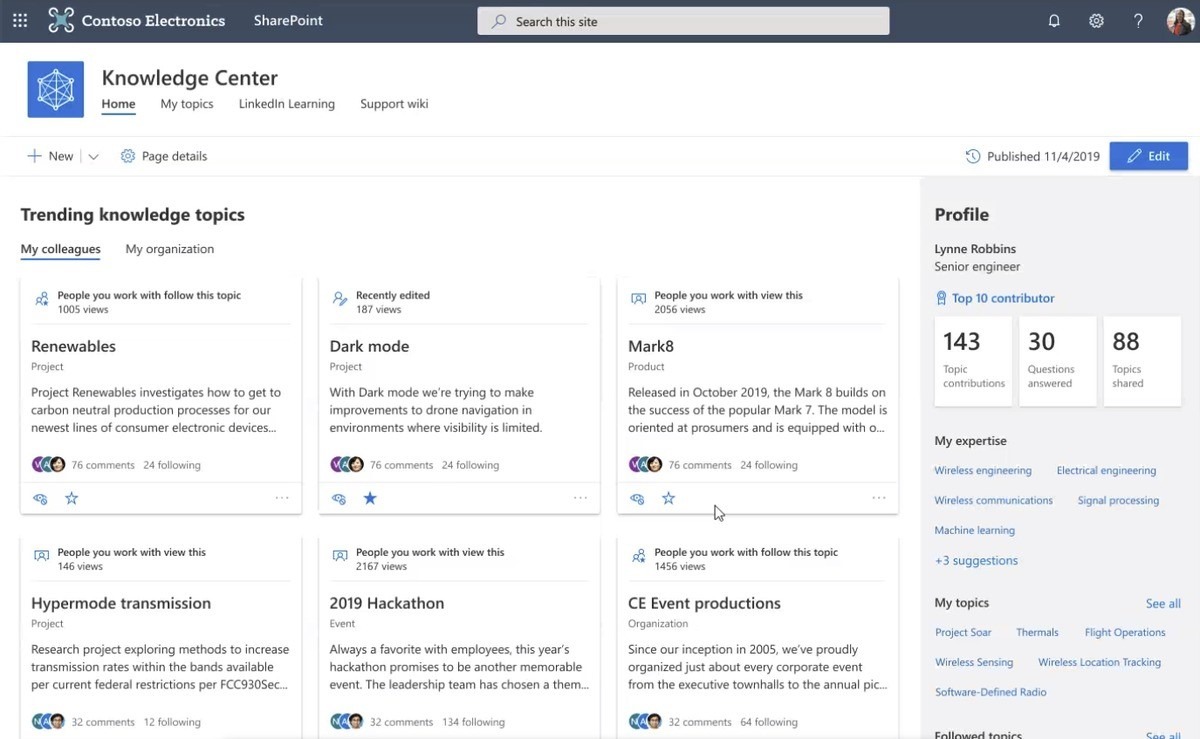This screenshot has height=739, width=1200.
Task: Open the Renewables card more options ellipsis
Action: [x=282, y=498]
